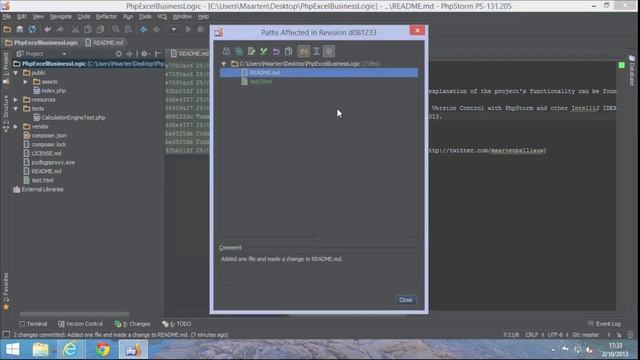Collapse the root path node in dialog tree
This screenshot has height=360, width=640.
224,64
